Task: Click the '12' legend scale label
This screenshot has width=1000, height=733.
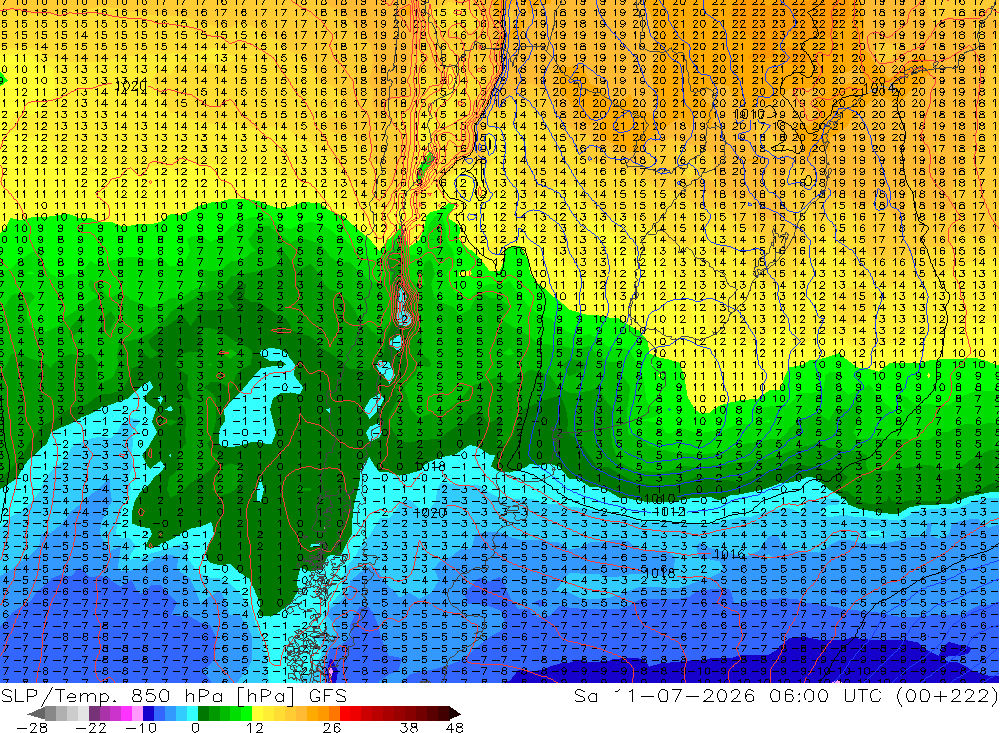Action: coord(255,727)
